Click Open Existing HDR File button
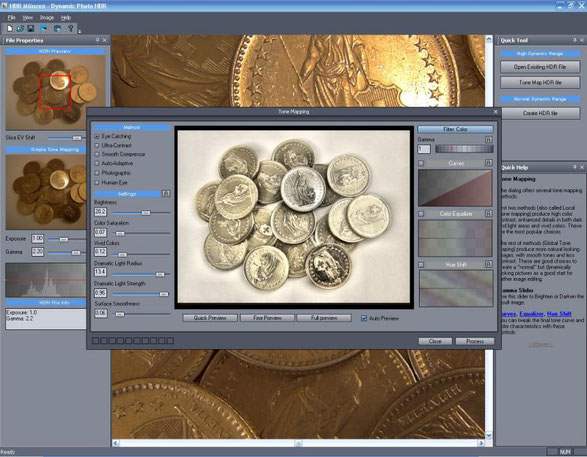Viewport: 587px width, 457px height. tap(540, 67)
